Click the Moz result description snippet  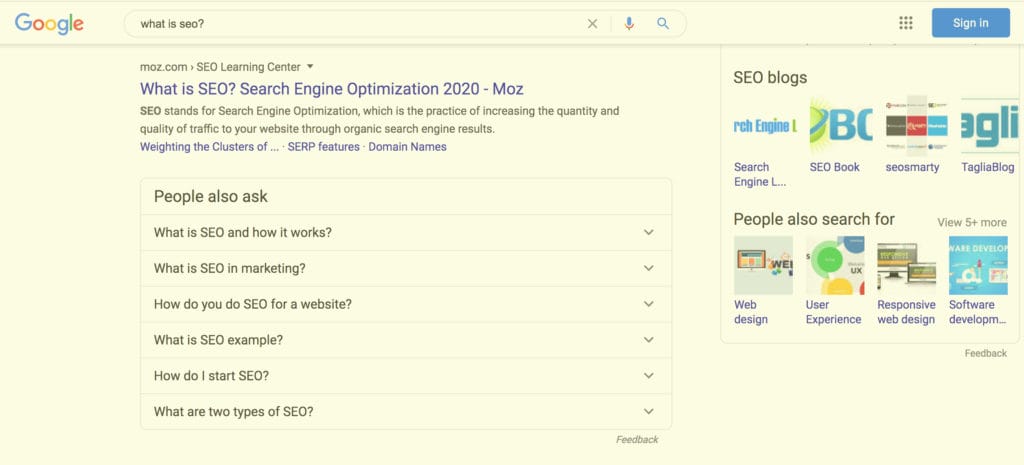pyautogui.click(x=379, y=120)
